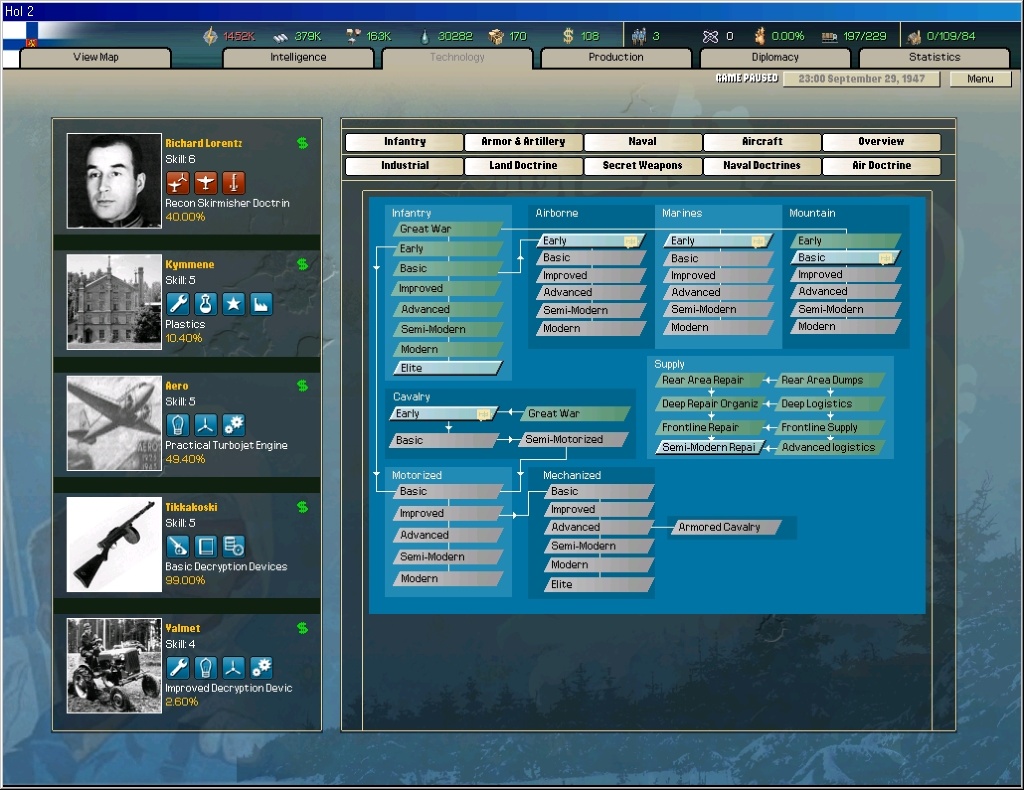
Task: Click Kymmene's chemistry flask icon
Action: (206, 304)
